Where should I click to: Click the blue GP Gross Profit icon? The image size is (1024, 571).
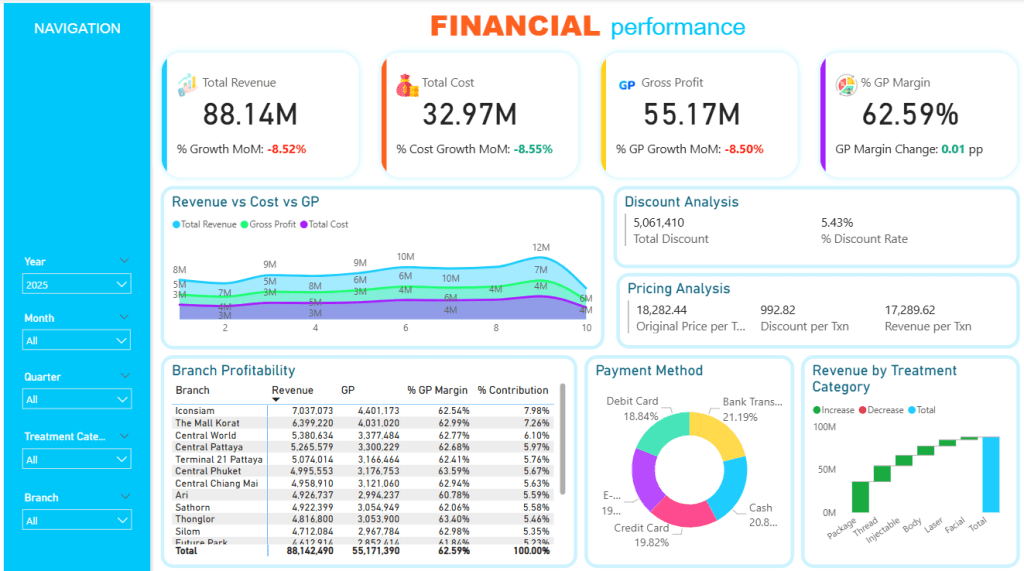pos(627,85)
